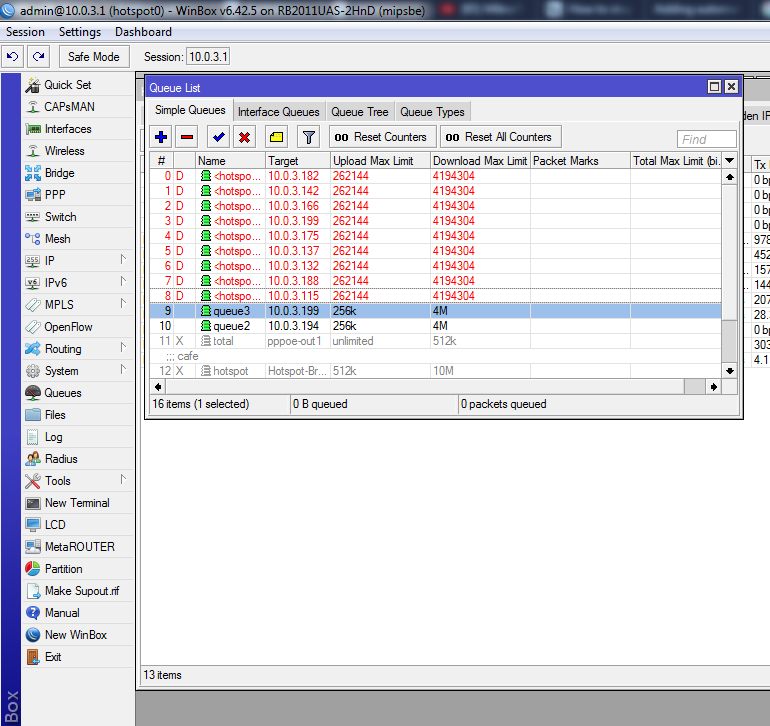770x726 pixels.
Task: Add a comment using the yellow note button
Action: [x=276, y=137]
